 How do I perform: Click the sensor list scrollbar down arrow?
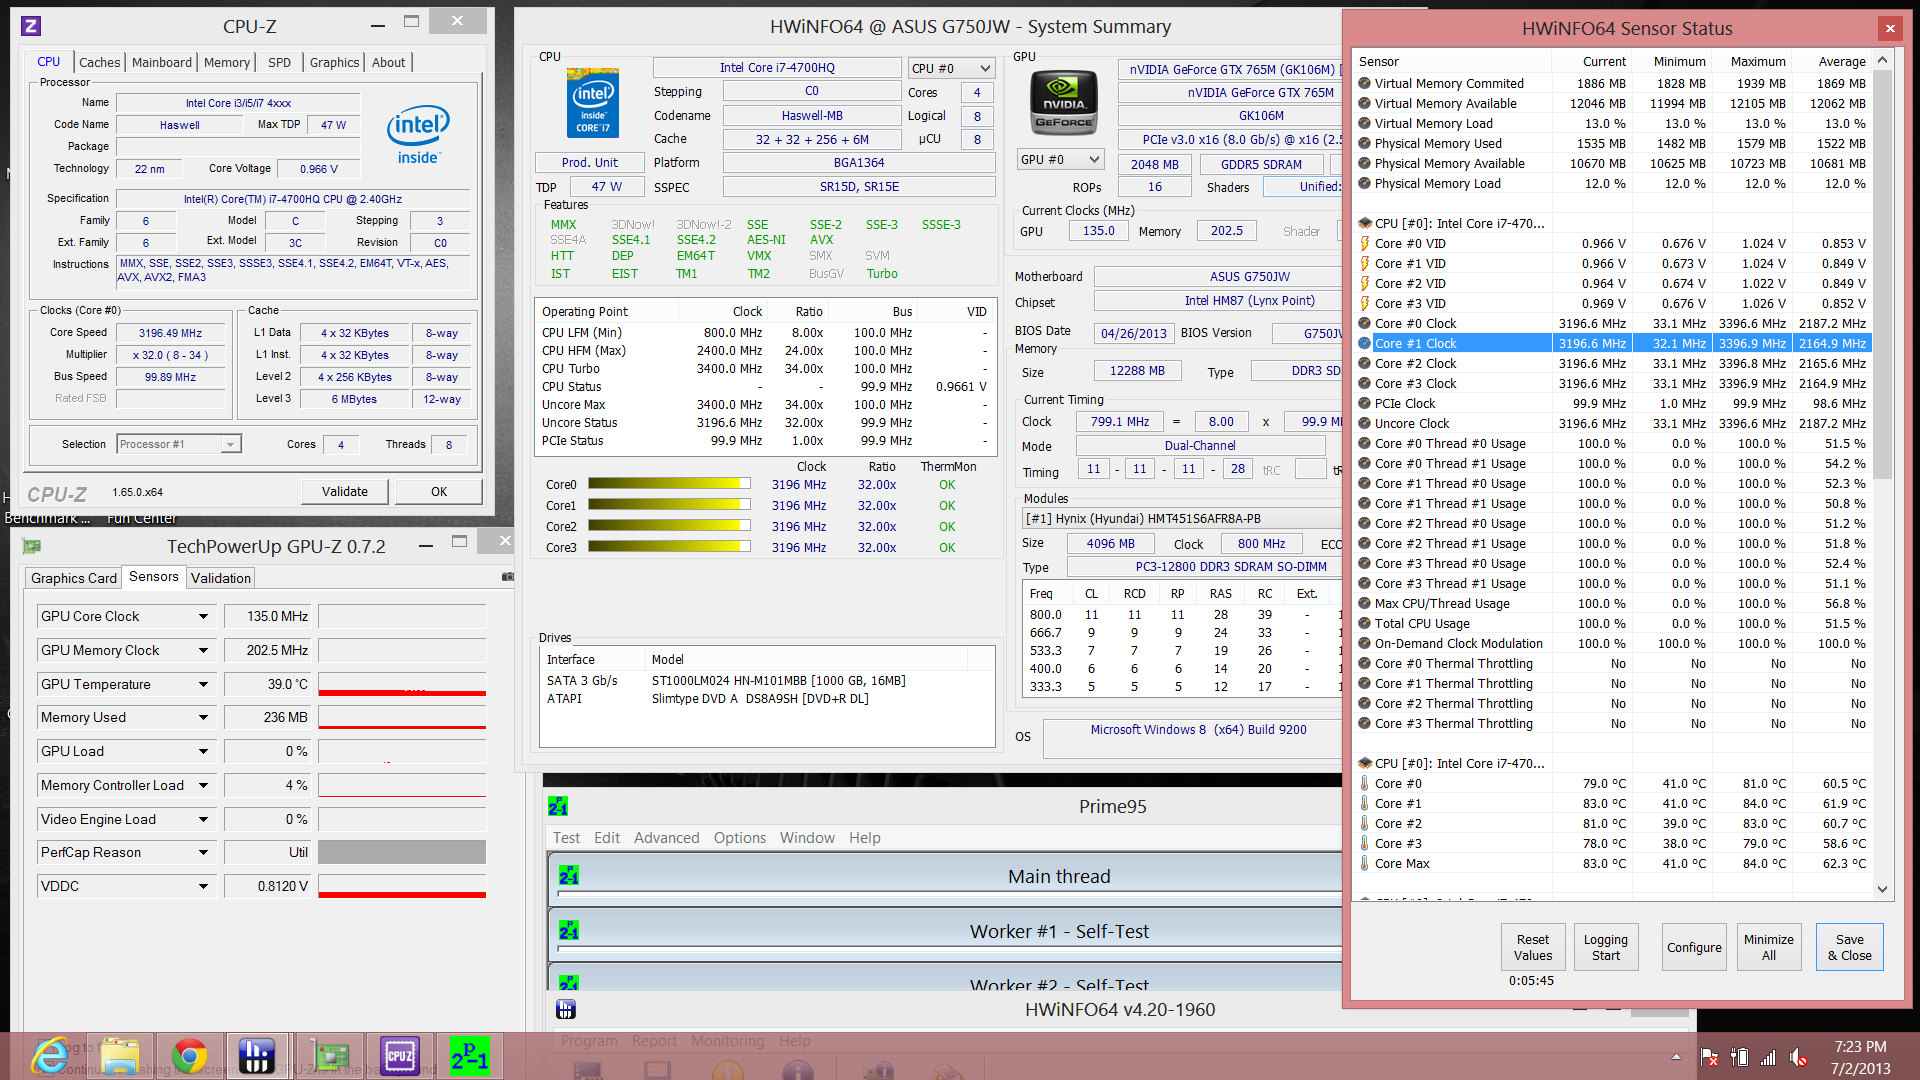point(1882,888)
